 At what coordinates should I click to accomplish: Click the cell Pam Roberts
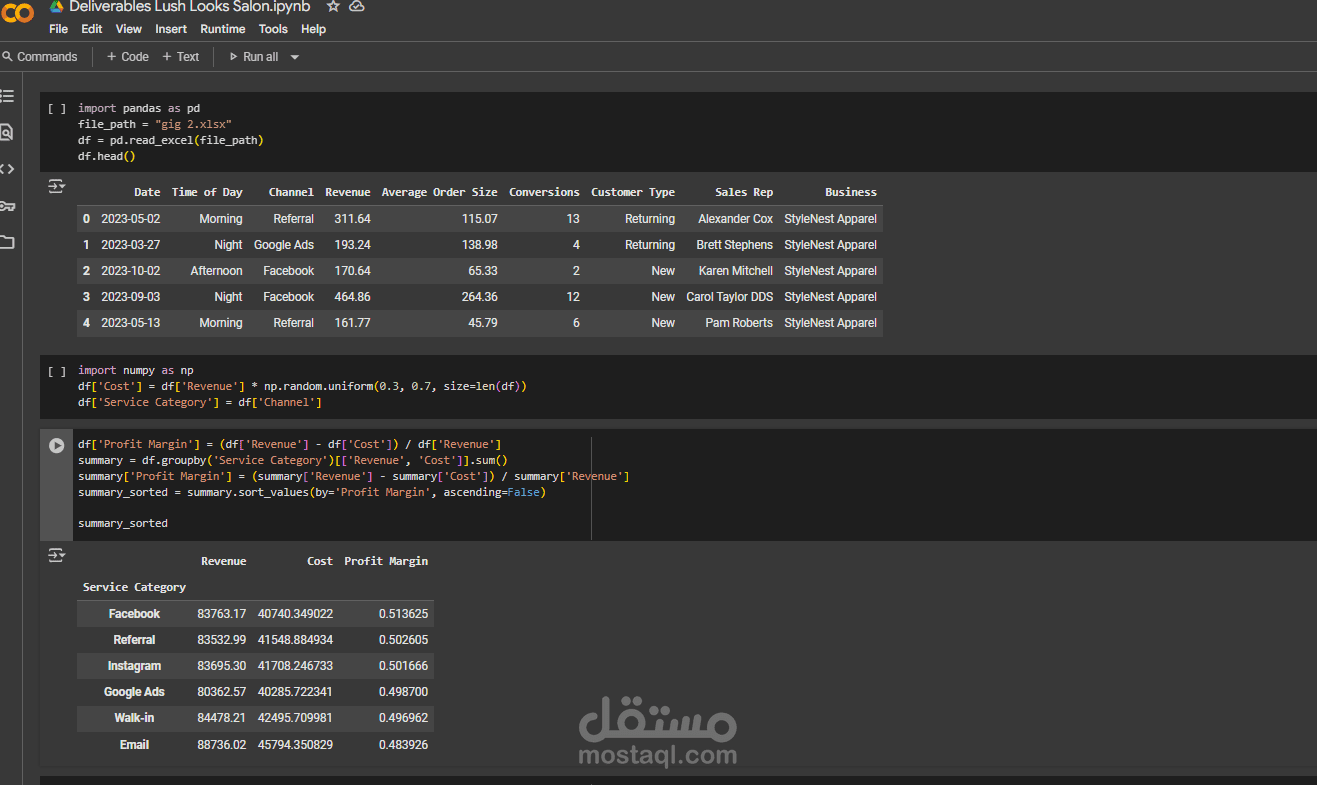[x=739, y=323]
